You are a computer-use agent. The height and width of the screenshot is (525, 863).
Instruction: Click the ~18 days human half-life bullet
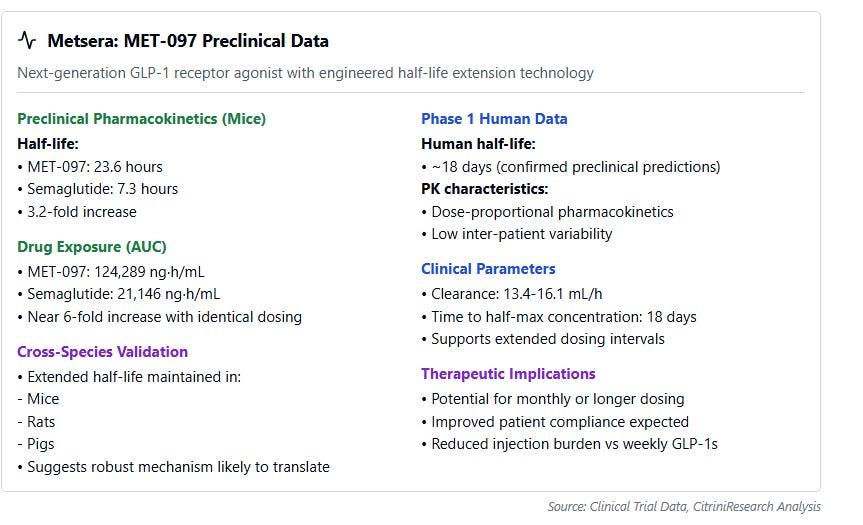click(571, 167)
